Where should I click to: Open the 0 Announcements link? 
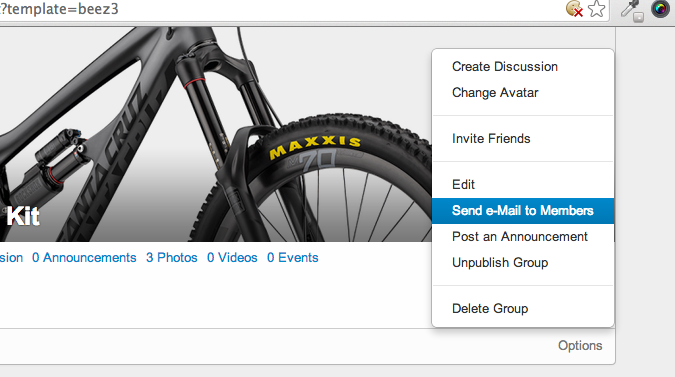[84, 258]
